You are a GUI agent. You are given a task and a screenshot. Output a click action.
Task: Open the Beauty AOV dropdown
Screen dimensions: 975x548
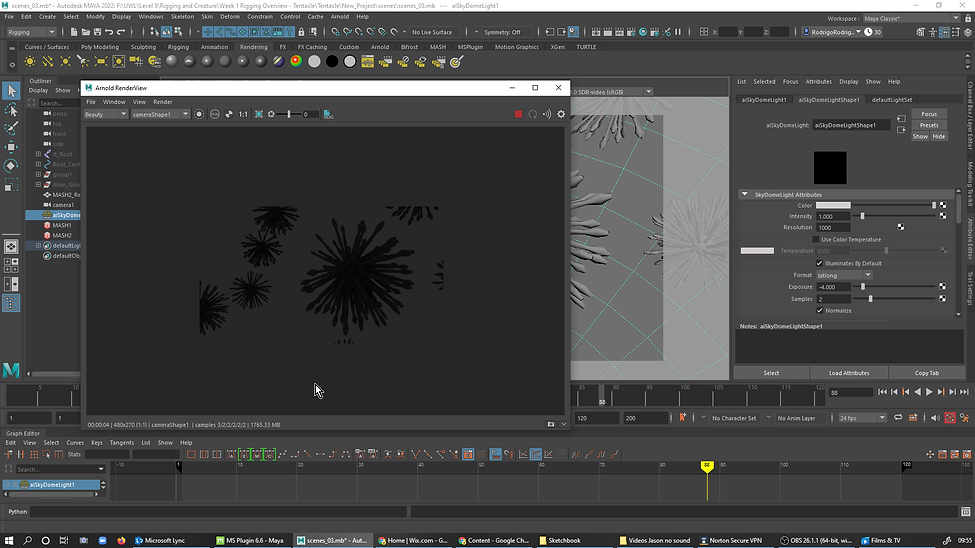click(x=105, y=114)
